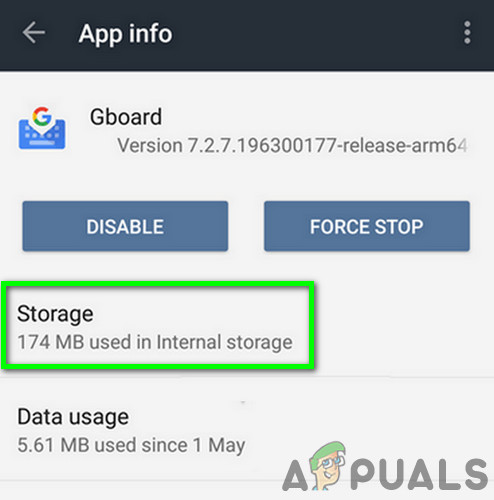This screenshot has width=494, height=500.
Task: Select the Gboard app name label
Action: (126, 117)
